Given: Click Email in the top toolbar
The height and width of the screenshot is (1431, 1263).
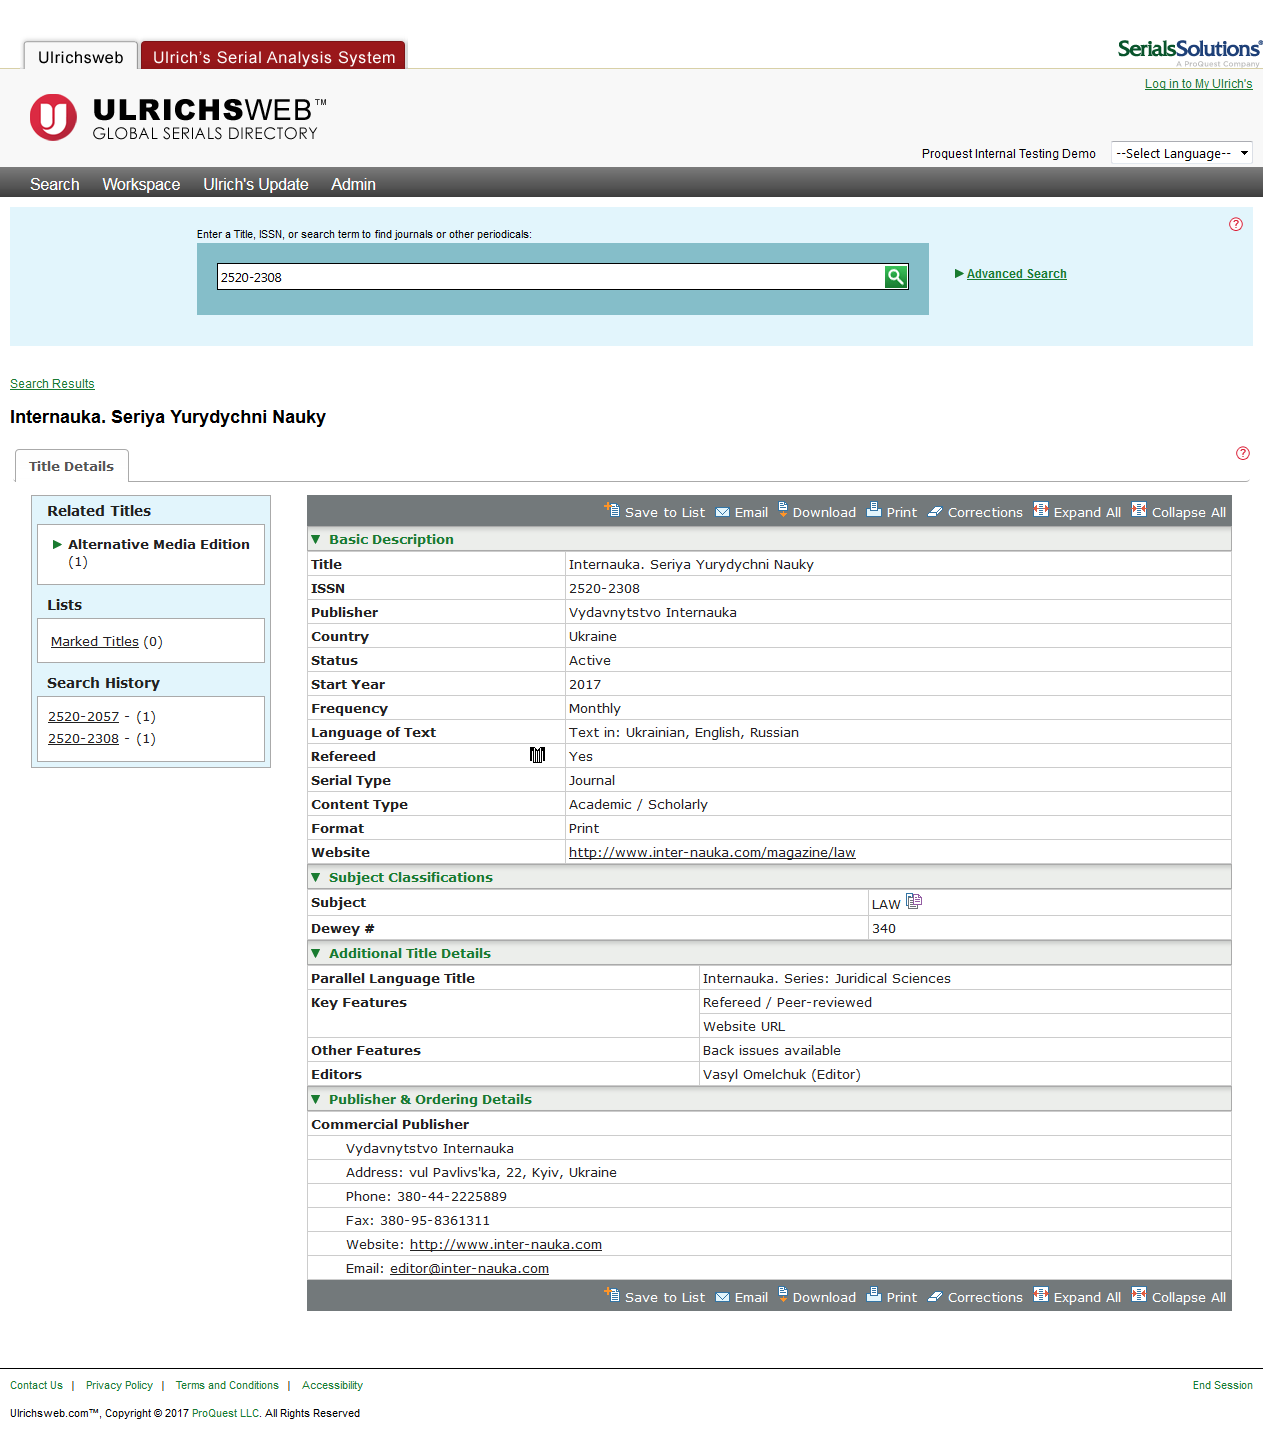Looking at the screenshot, I should 742,512.
